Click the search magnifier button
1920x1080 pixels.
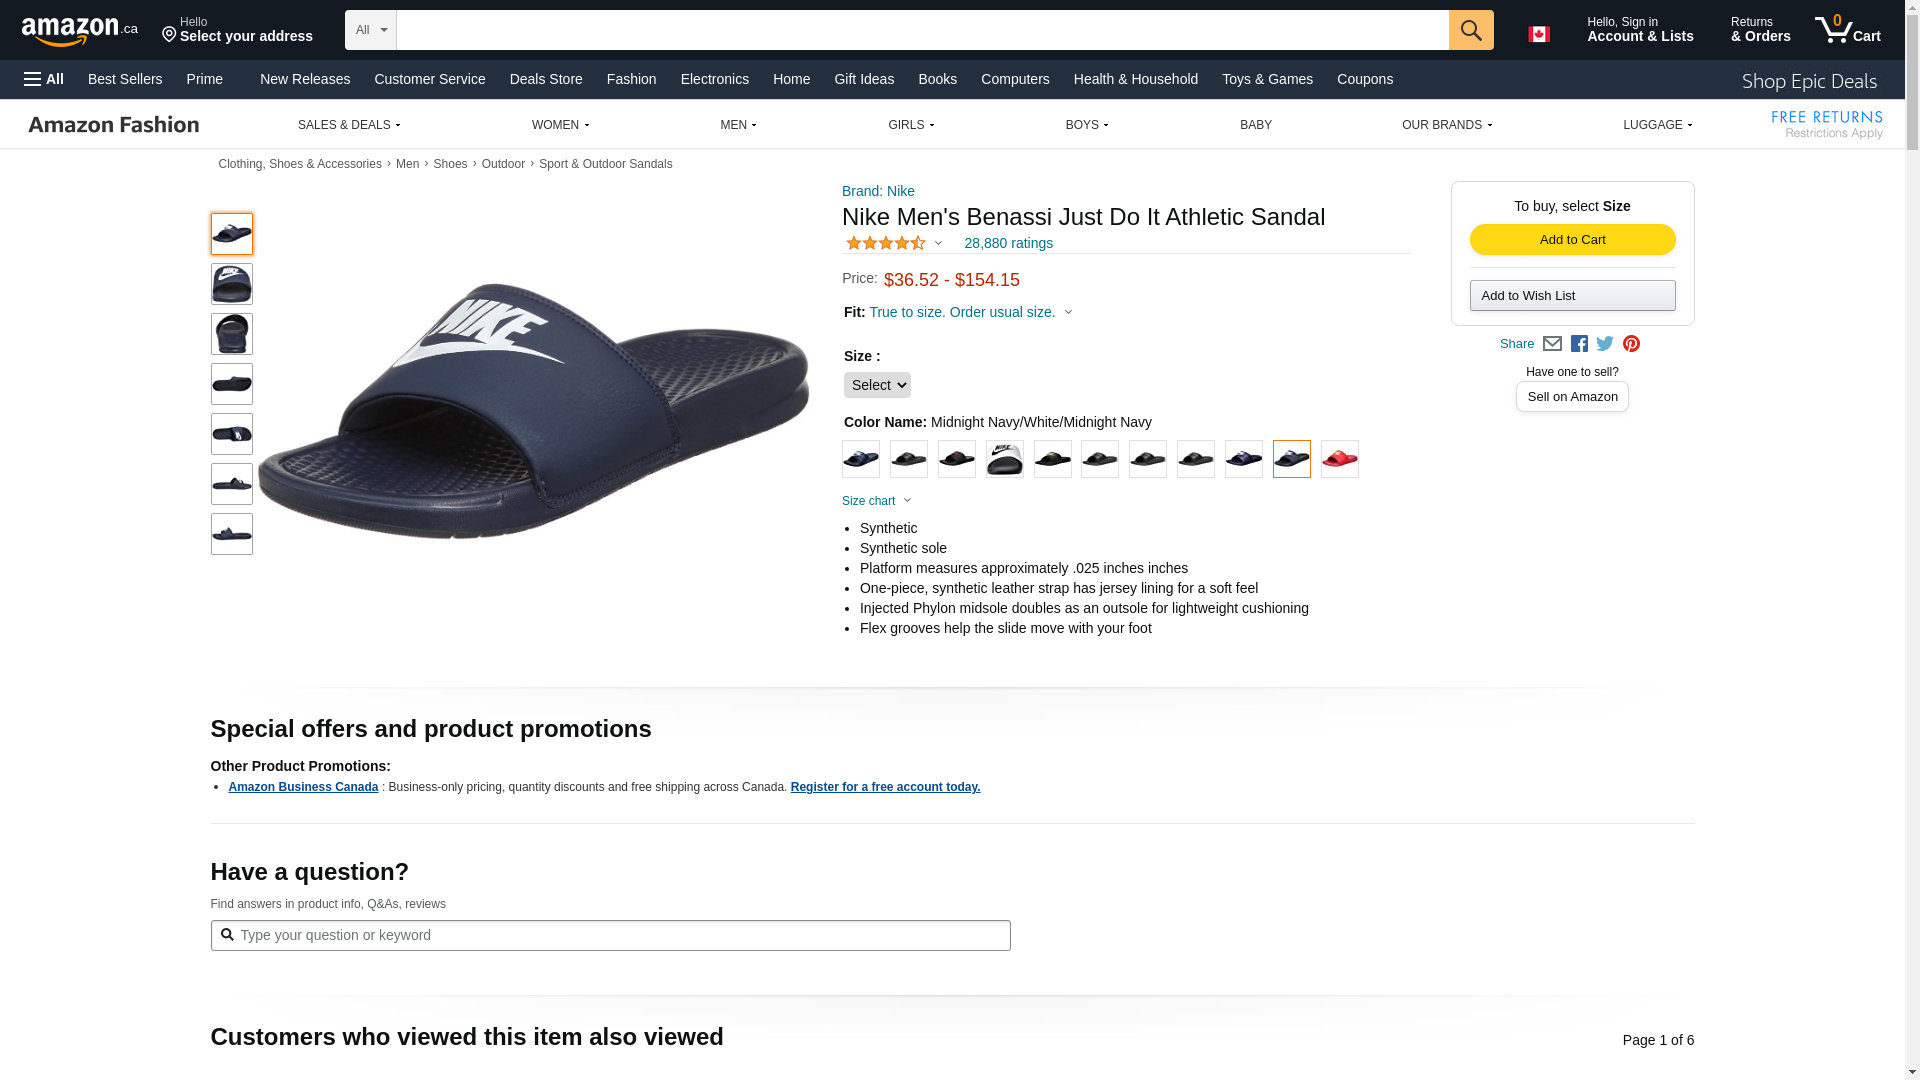1470,30
